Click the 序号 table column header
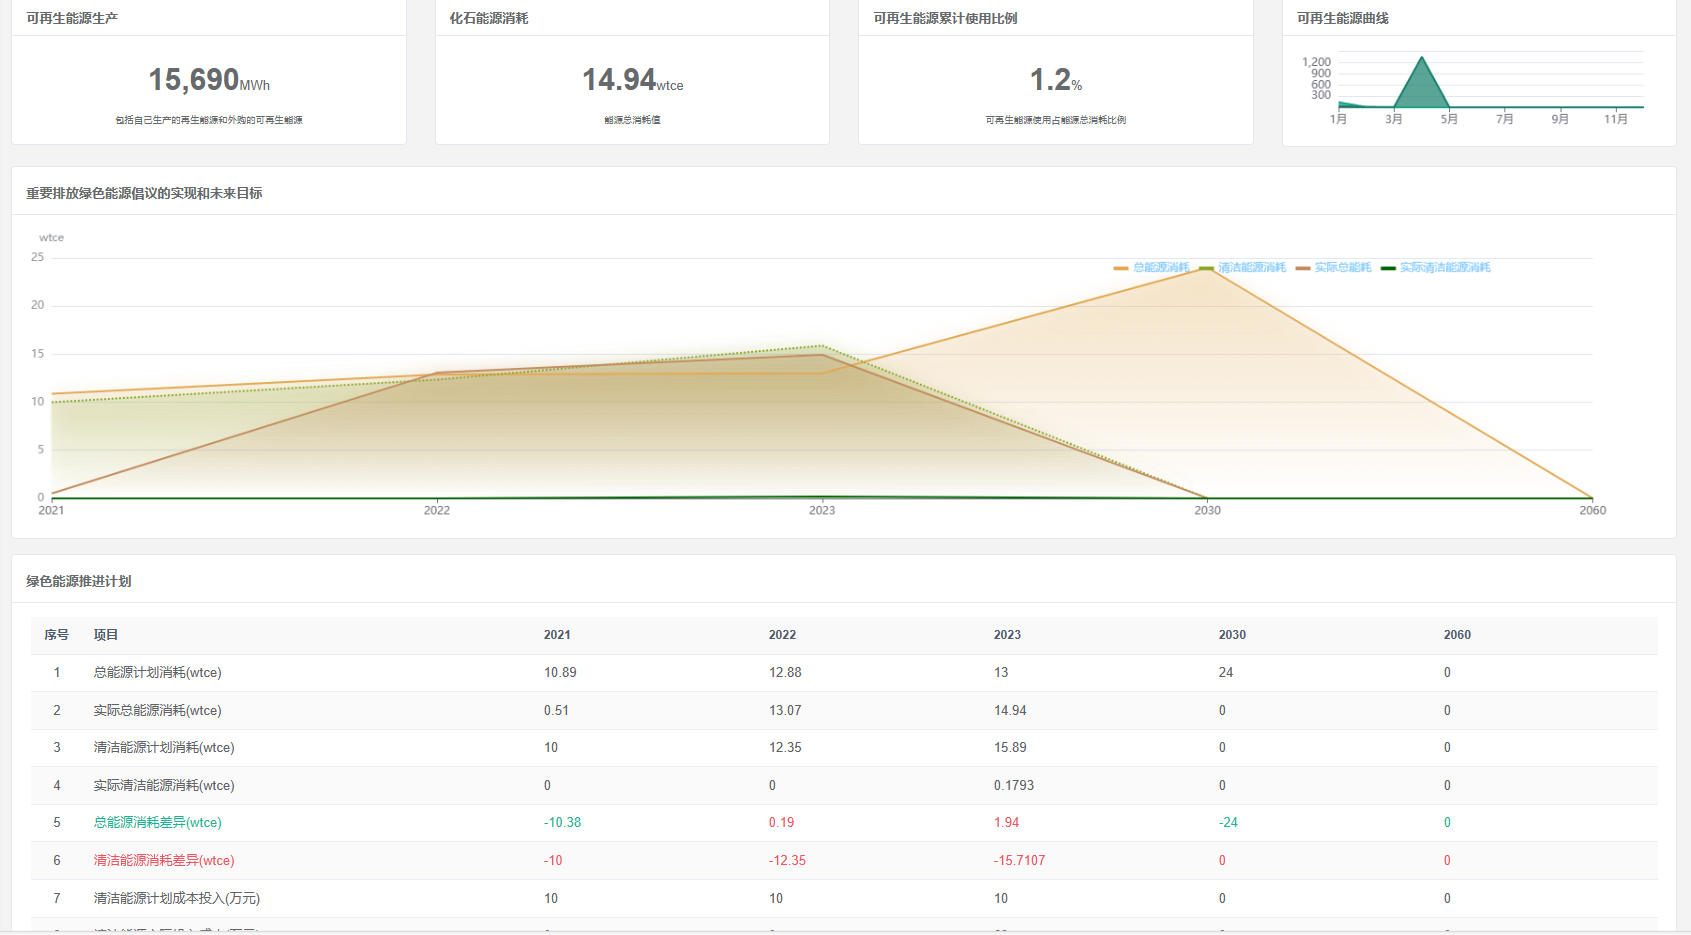 coord(56,635)
